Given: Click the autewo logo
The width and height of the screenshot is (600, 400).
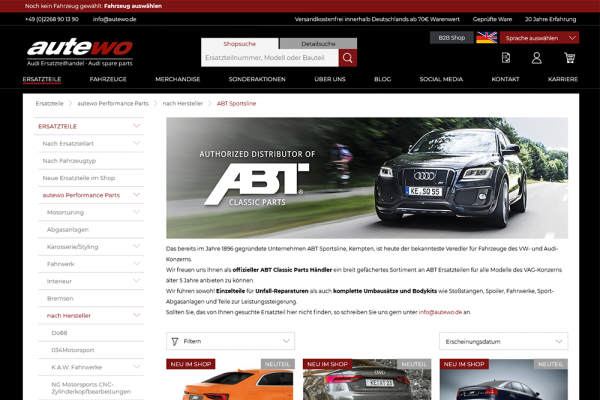Looking at the screenshot, I should (x=80, y=52).
